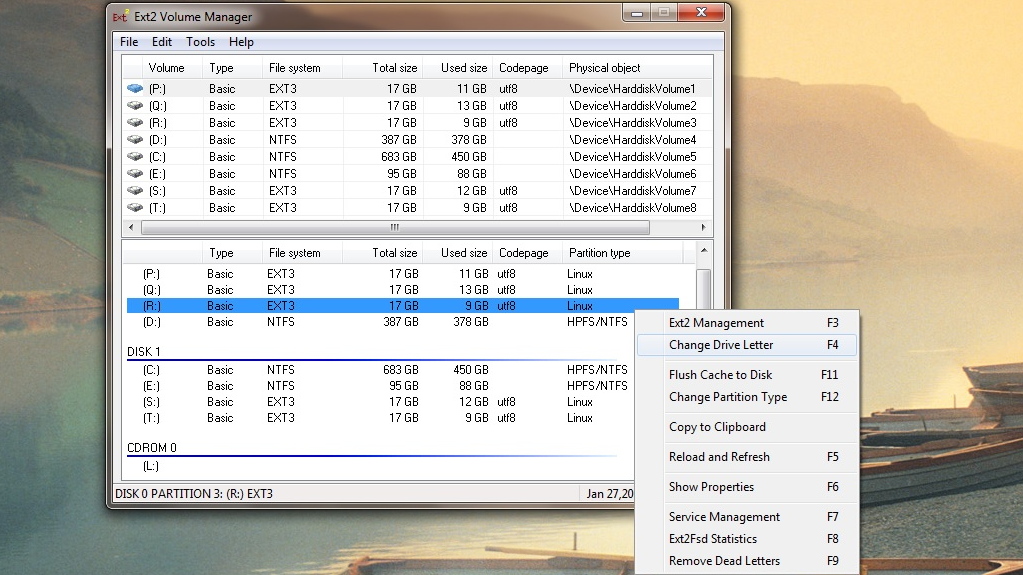Viewport: 1023px width, 575px height.
Task: Open Show Properties from context menu
Action: click(747, 487)
